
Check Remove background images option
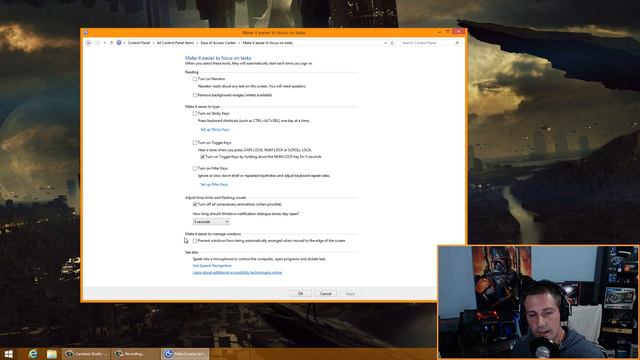195,95
